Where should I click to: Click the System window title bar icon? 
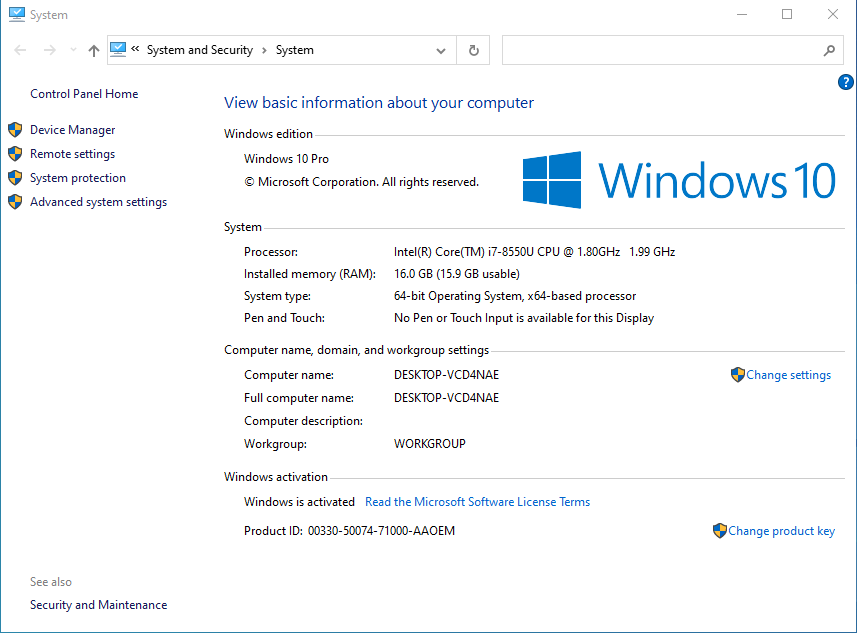(17, 14)
